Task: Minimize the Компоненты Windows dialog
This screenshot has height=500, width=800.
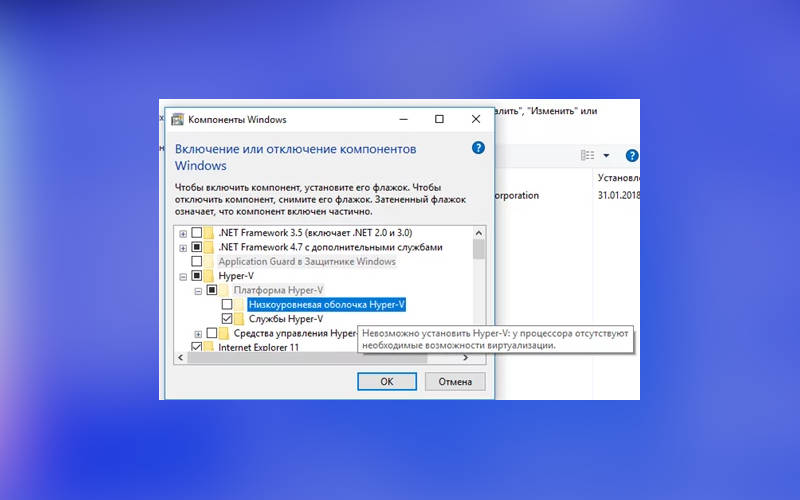Action: coord(404,119)
